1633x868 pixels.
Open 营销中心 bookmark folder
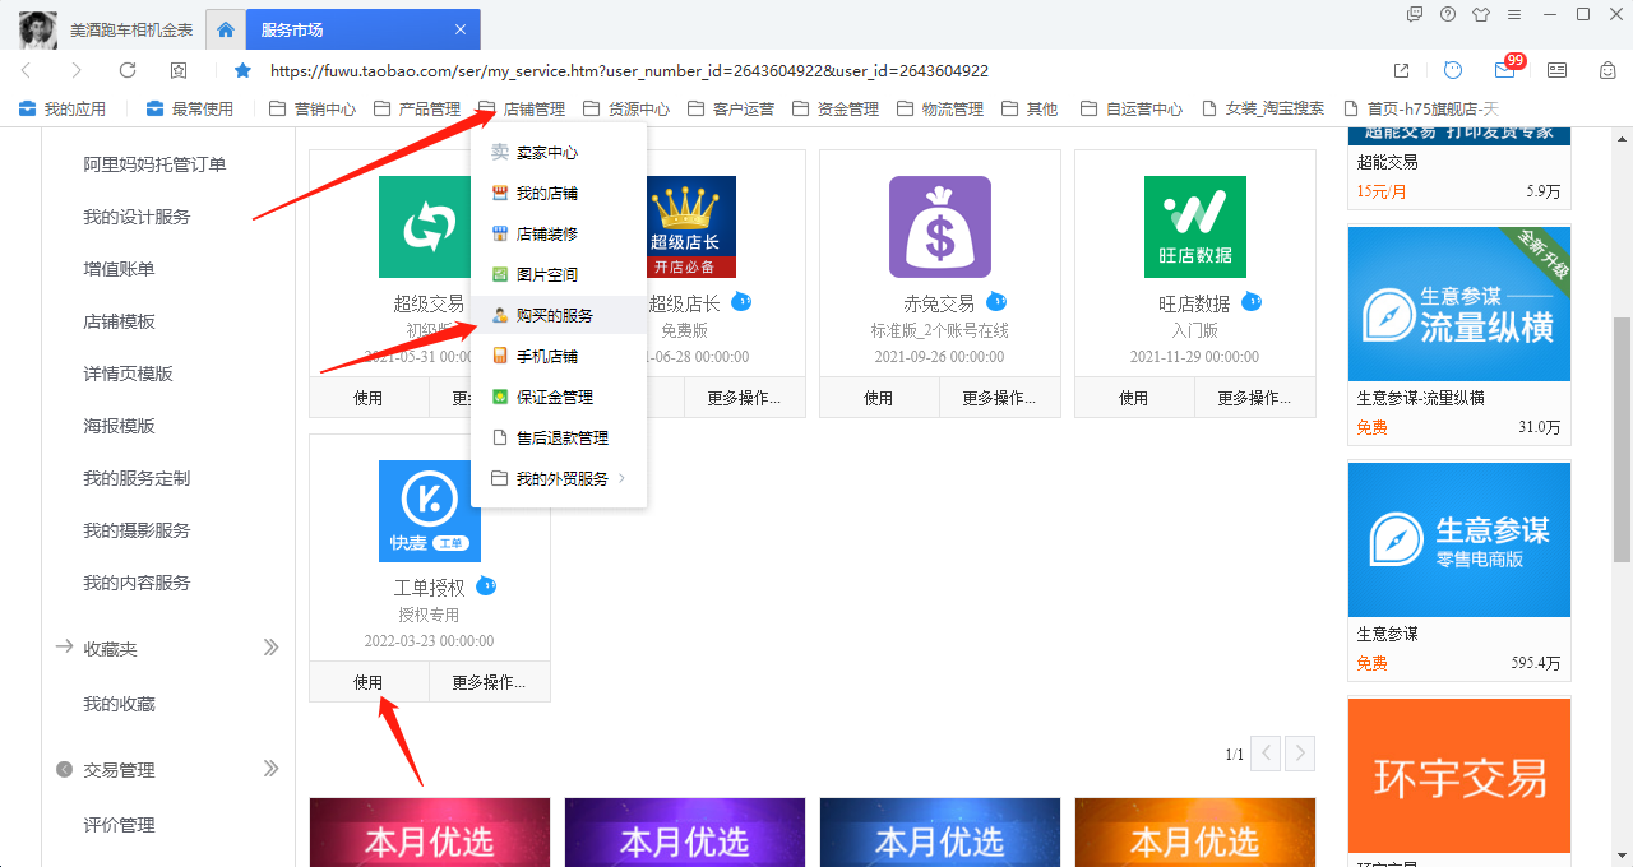[x=313, y=109]
